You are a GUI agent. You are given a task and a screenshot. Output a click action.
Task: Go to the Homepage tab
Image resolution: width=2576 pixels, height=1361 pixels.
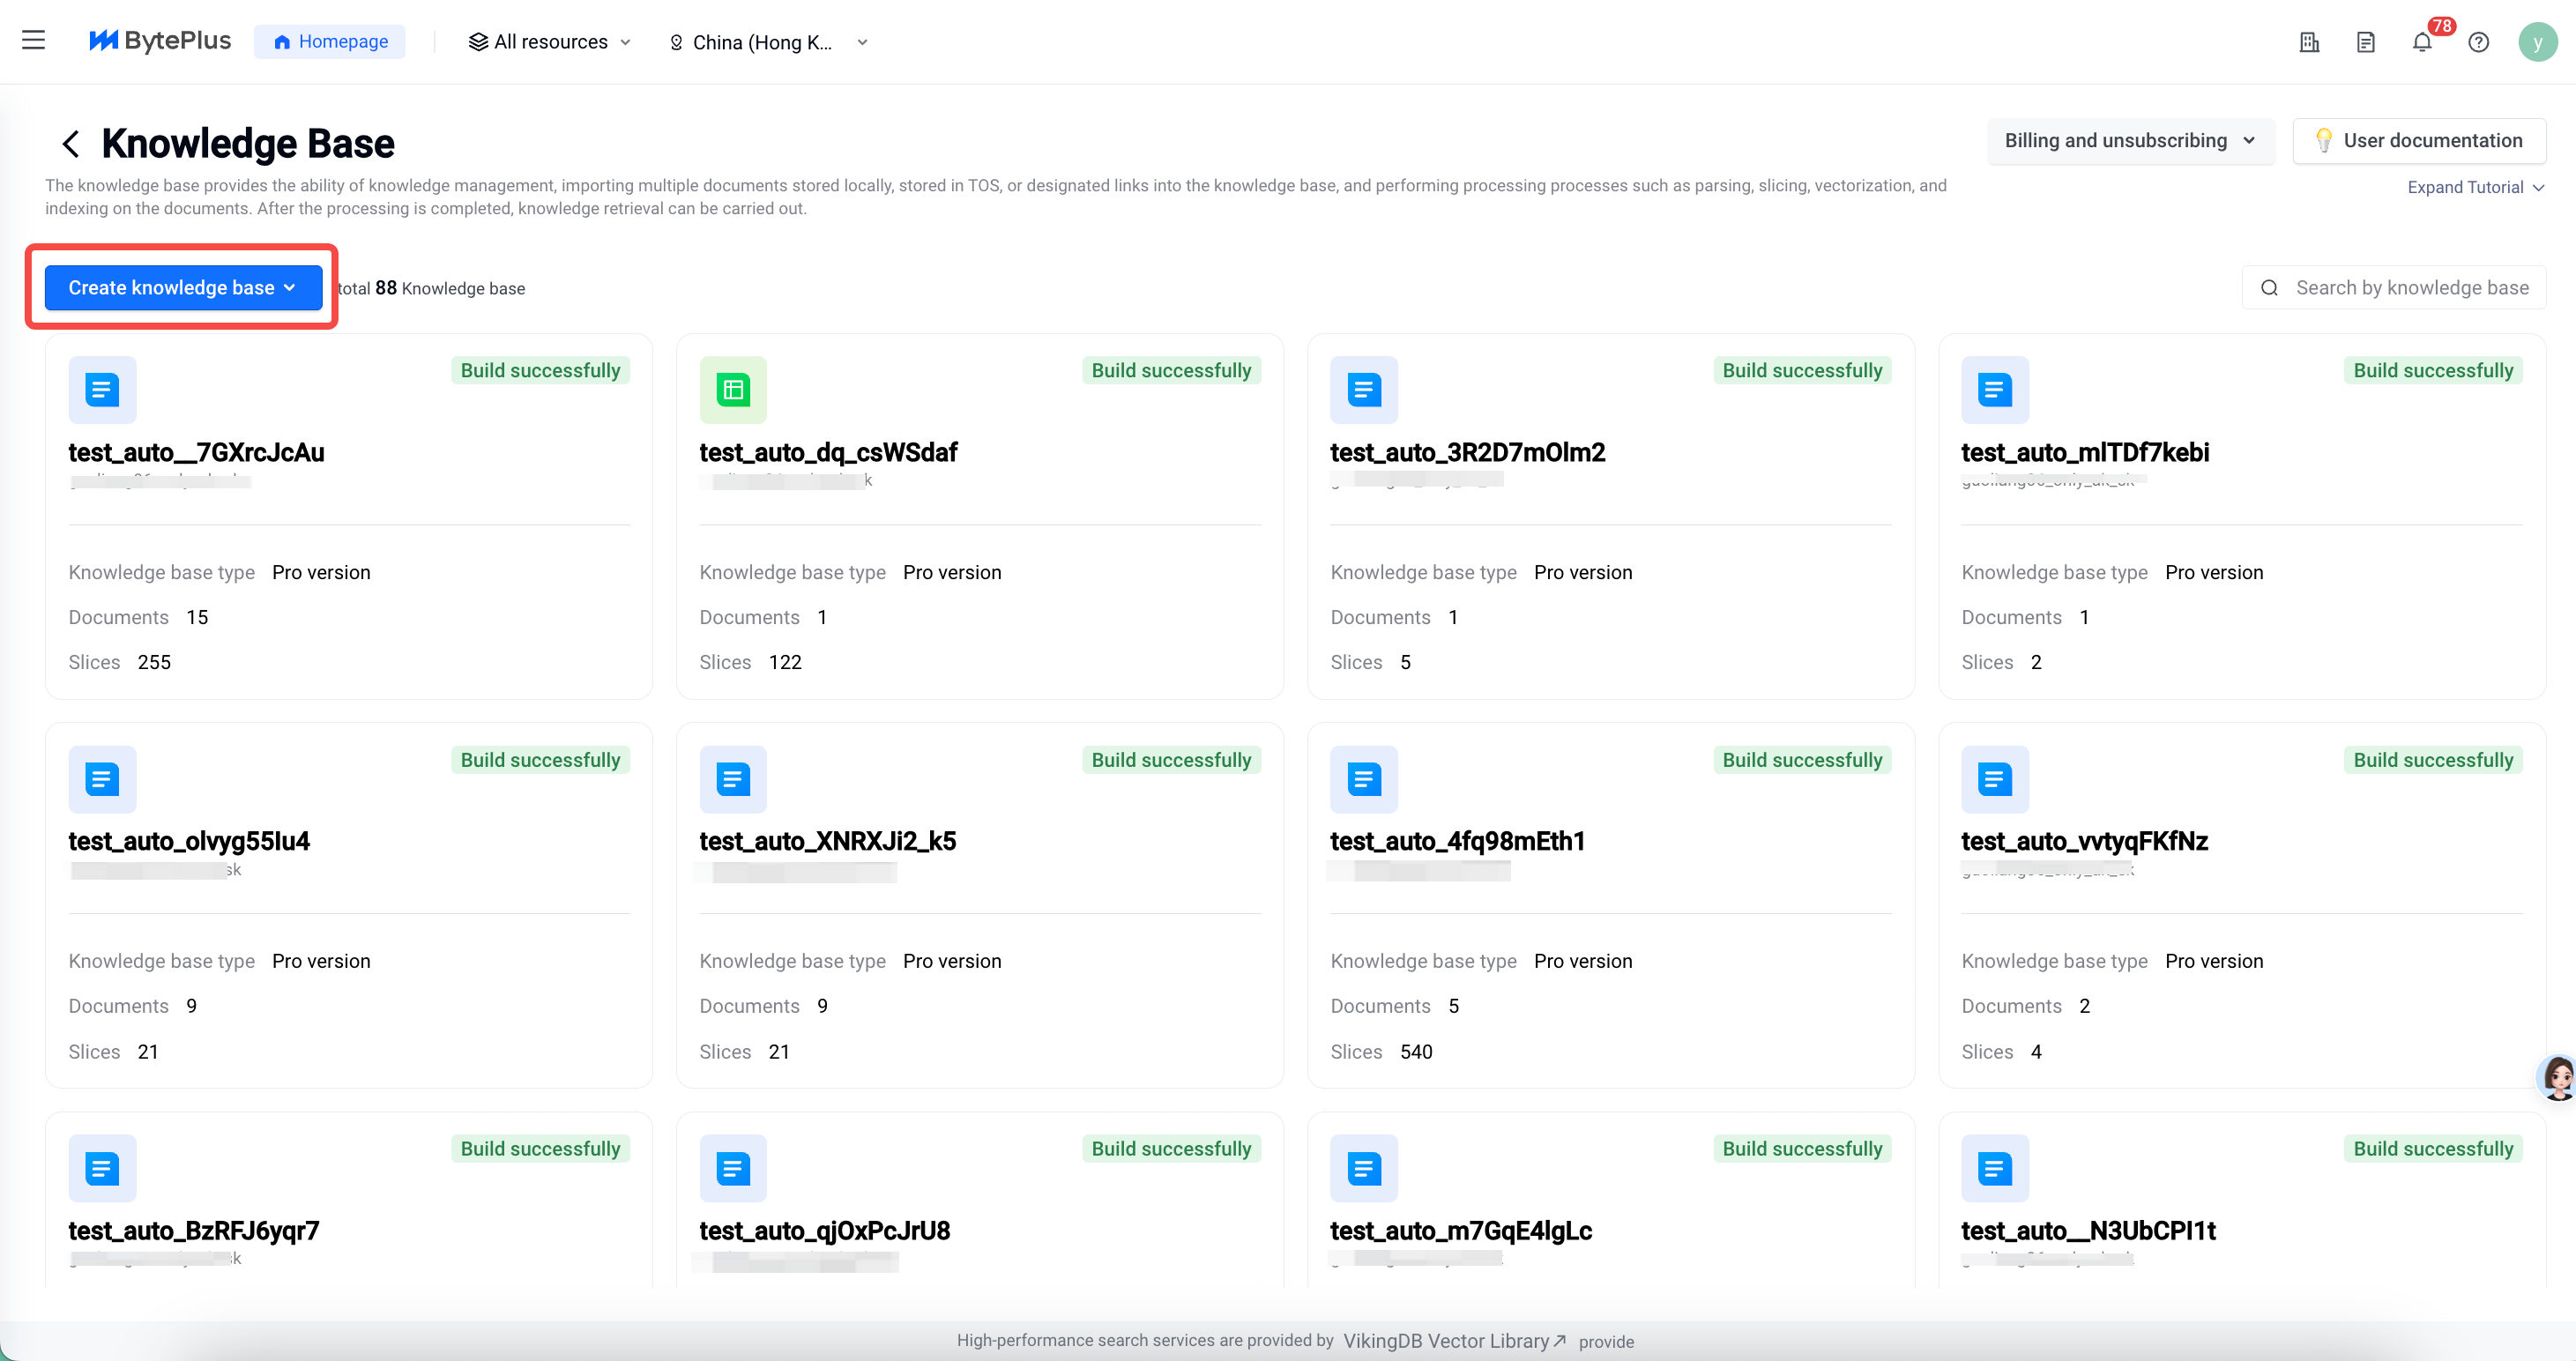pyautogui.click(x=329, y=42)
